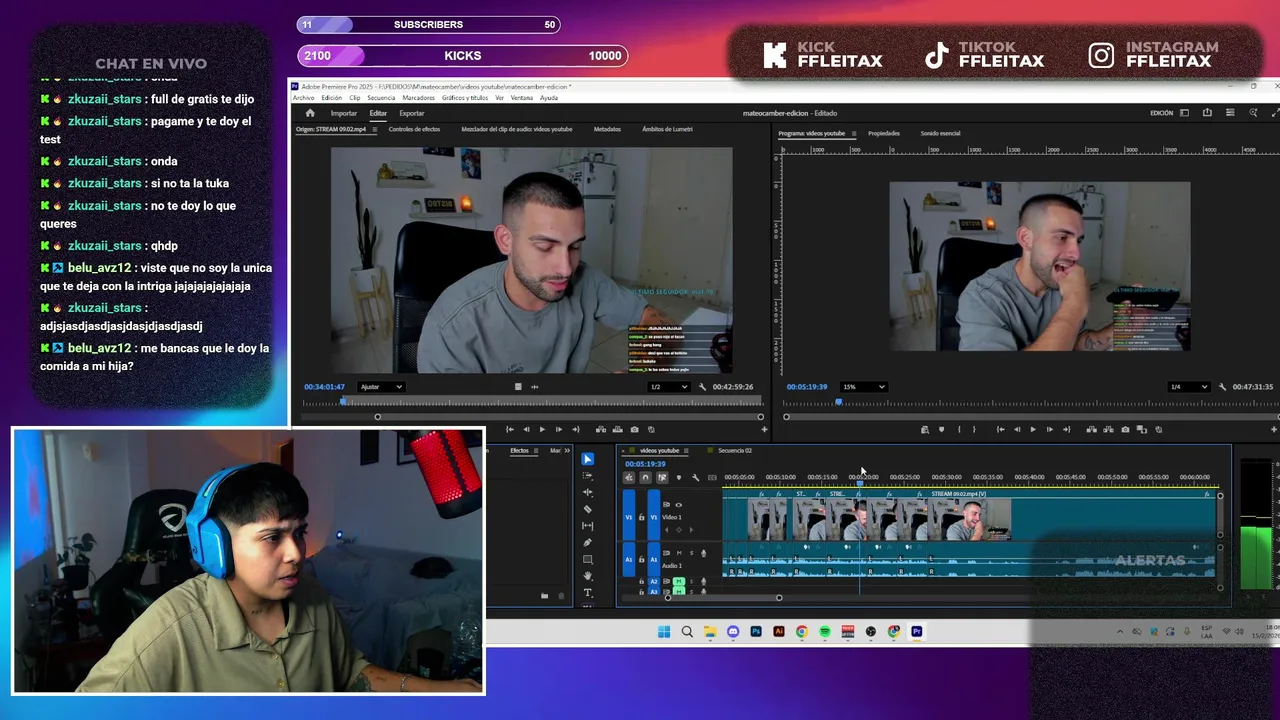
Task: Open the 15% zoom dropdown in Program monitor
Action: click(x=864, y=387)
